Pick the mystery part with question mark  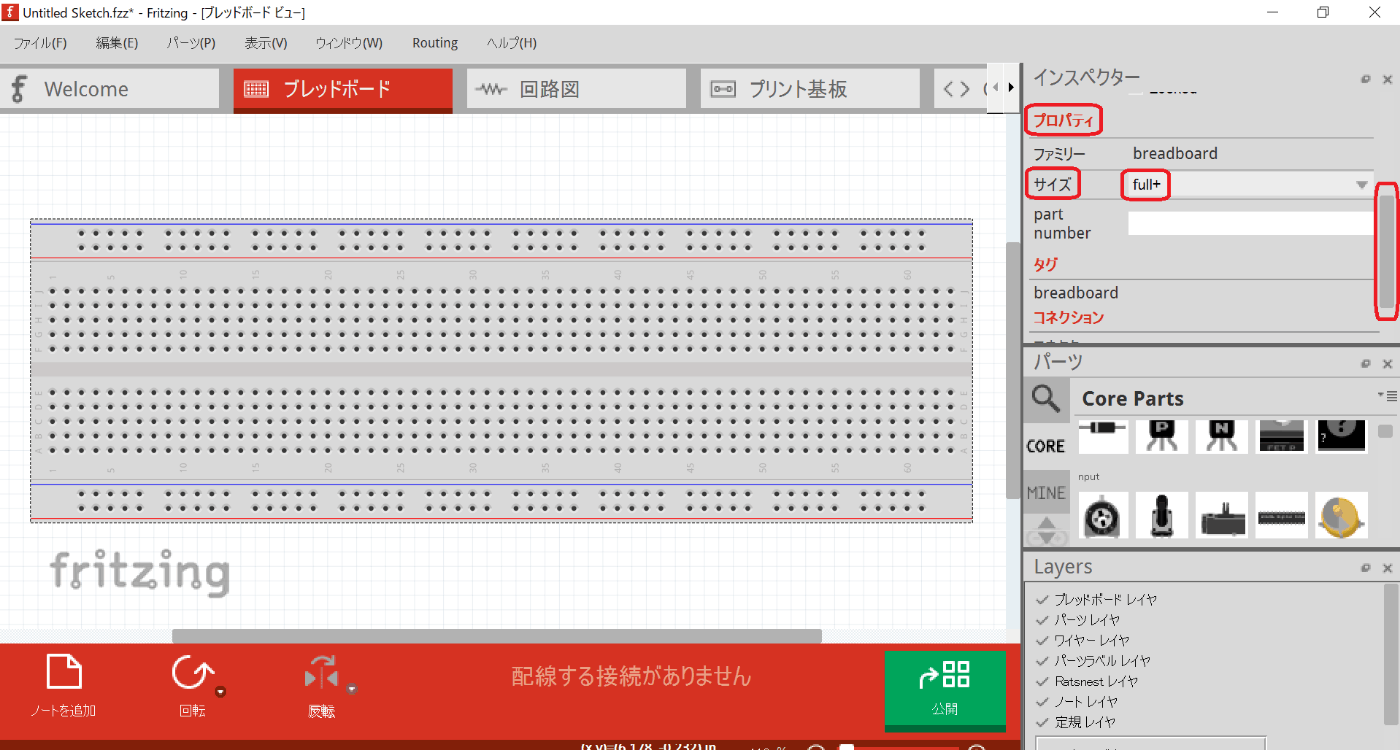click(x=1342, y=436)
